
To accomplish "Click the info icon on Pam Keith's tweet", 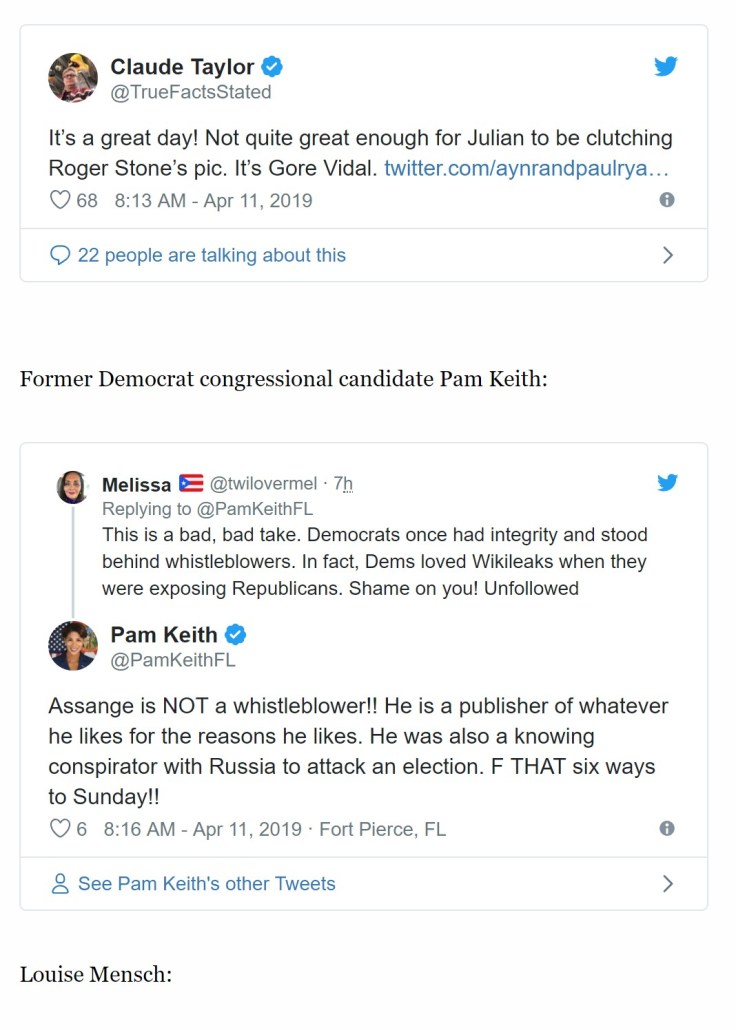I will (x=667, y=829).
